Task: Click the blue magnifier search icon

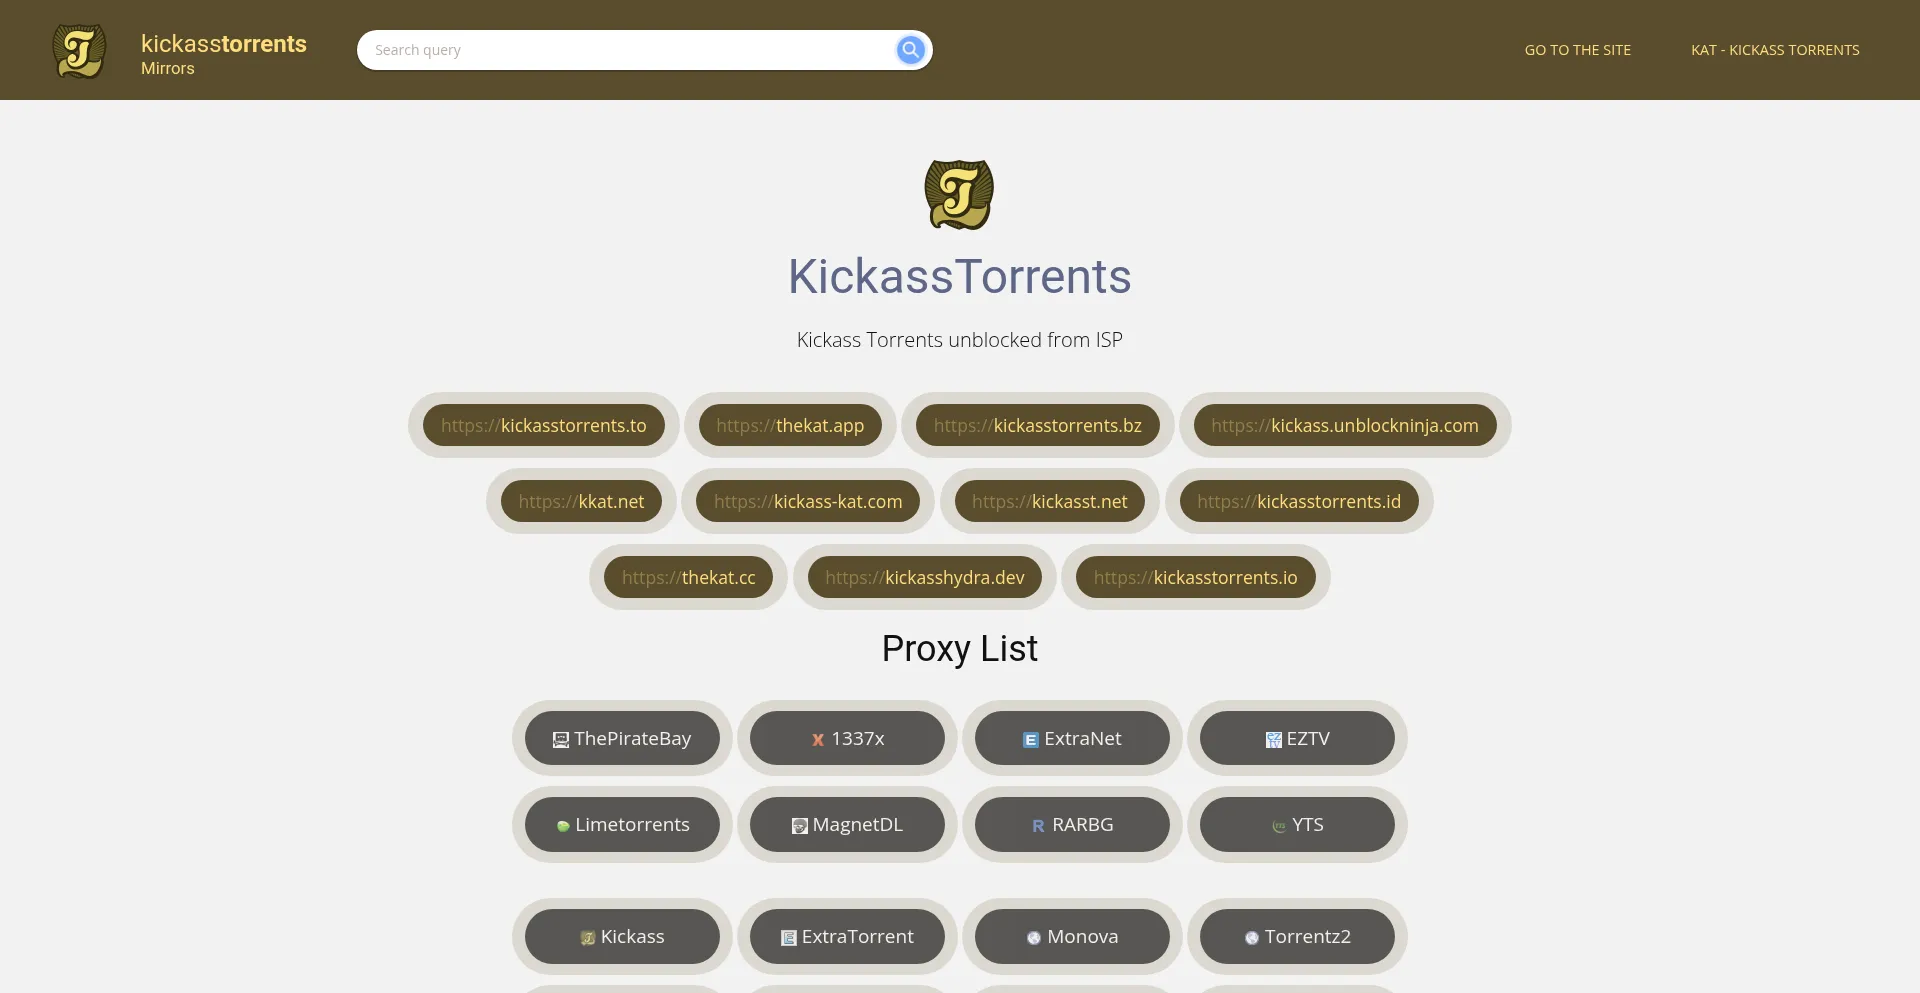Action: (x=910, y=50)
